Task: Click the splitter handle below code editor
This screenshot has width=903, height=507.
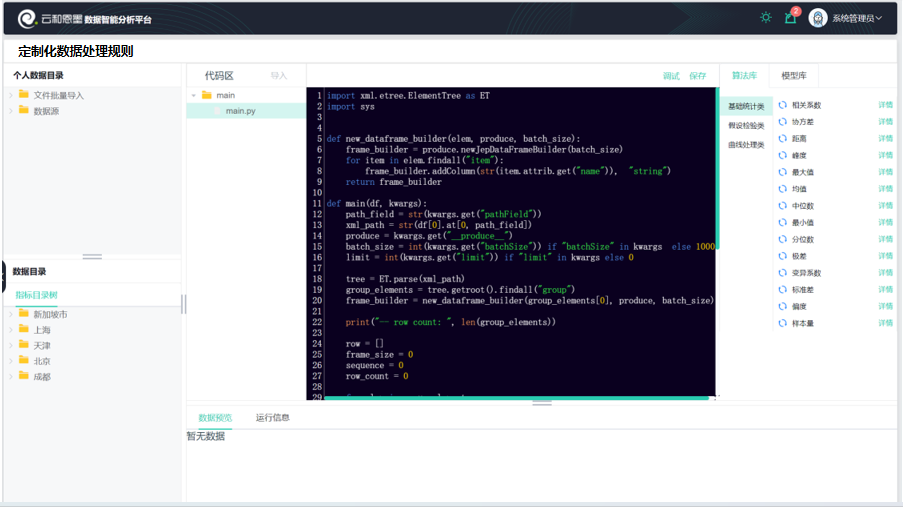Action: [x=542, y=403]
